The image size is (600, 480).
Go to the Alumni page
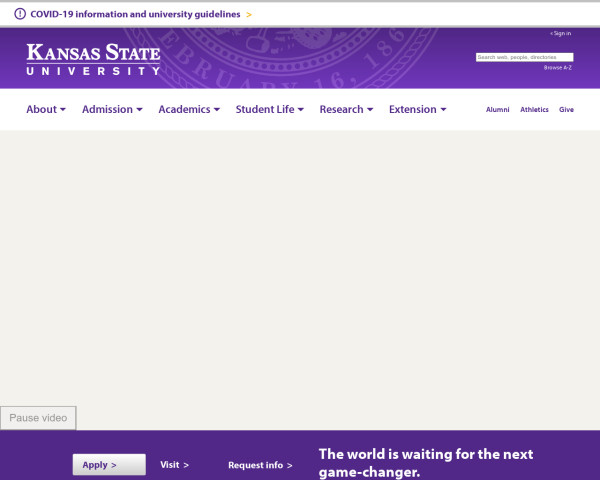click(497, 109)
